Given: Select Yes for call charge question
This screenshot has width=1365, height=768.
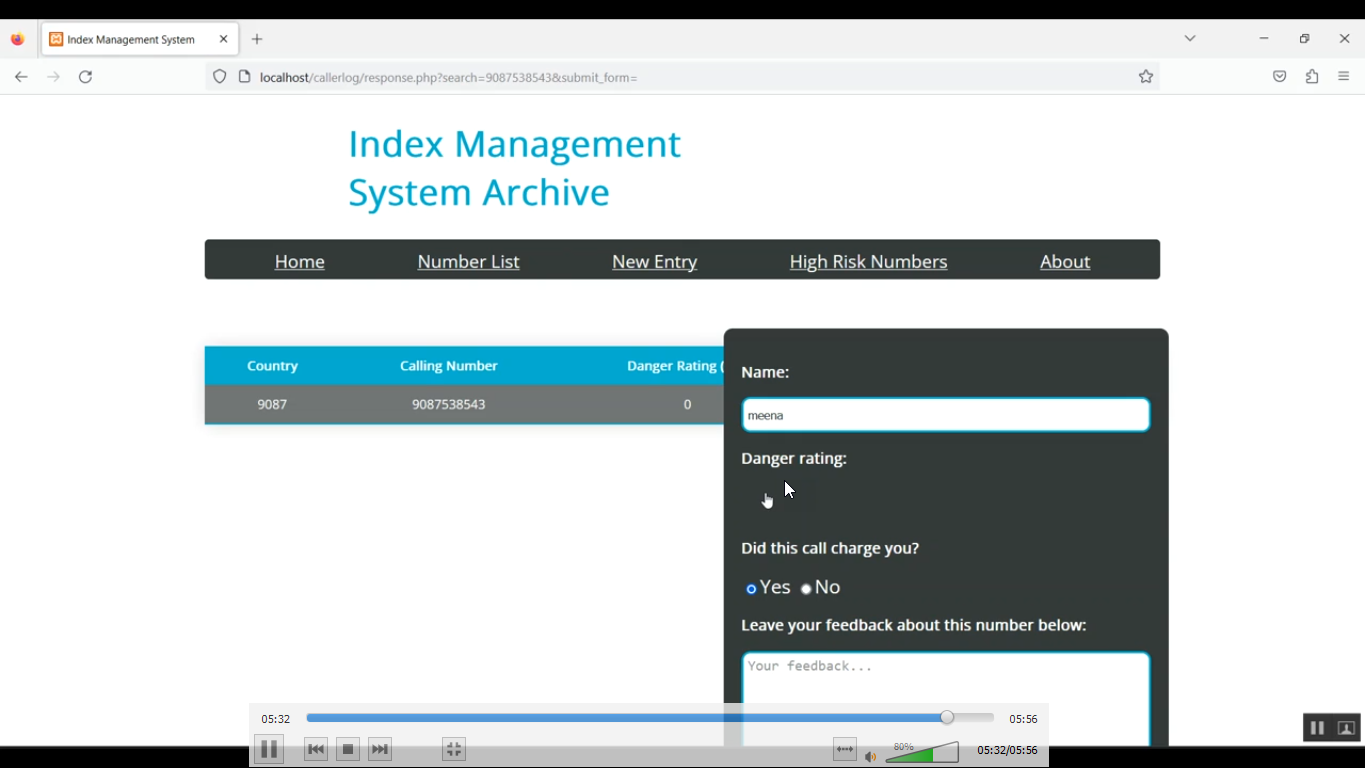Looking at the screenshot, I should pos(752,589).
